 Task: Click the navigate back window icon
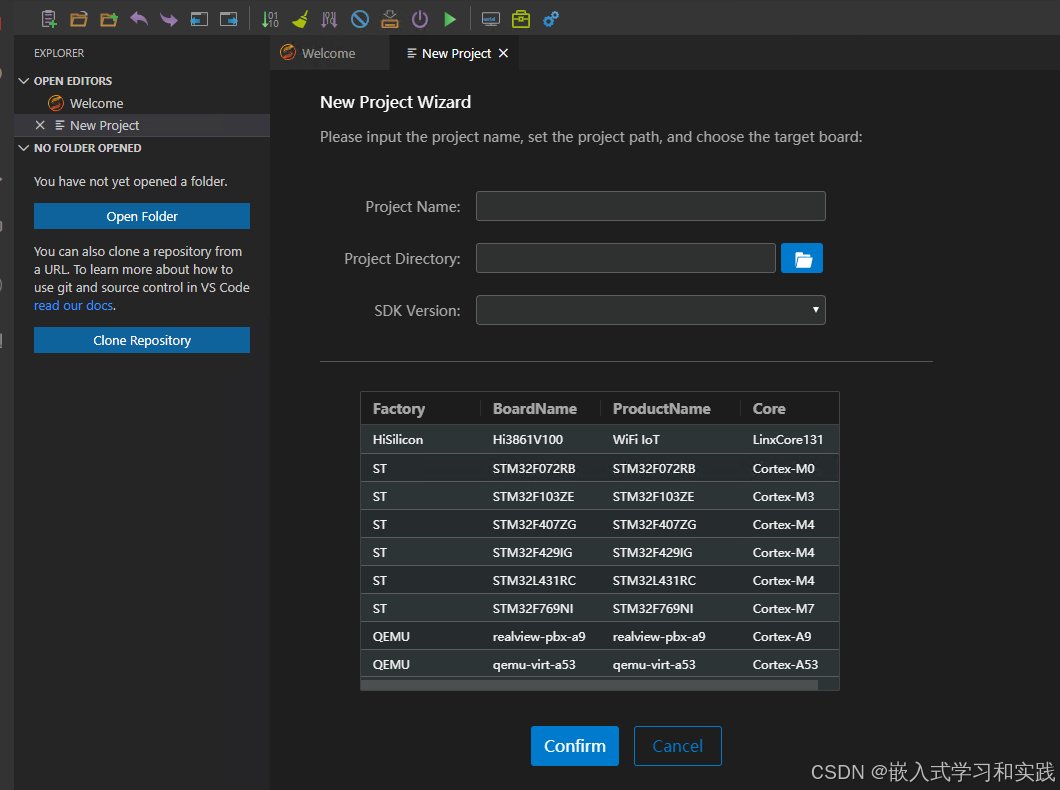[x=199, y=19]
